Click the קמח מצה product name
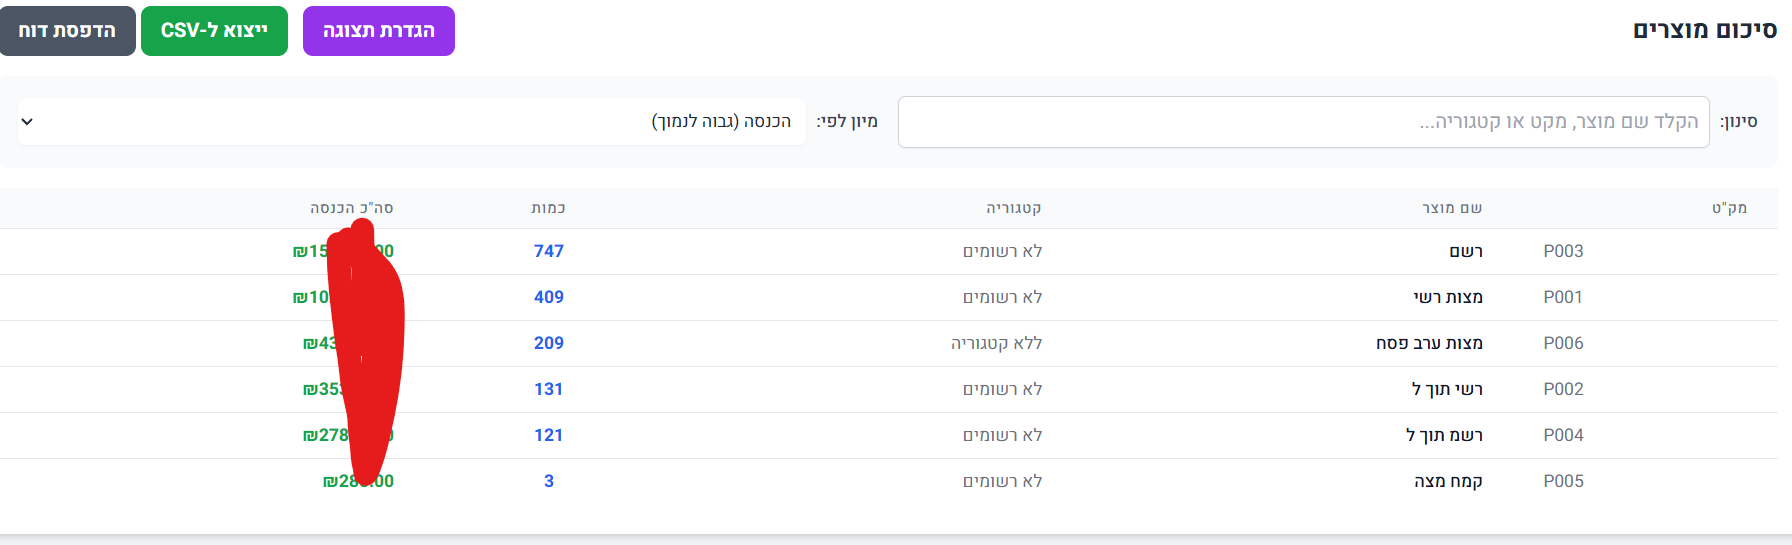This screenshot has width=1792, height=545. 1448,481
